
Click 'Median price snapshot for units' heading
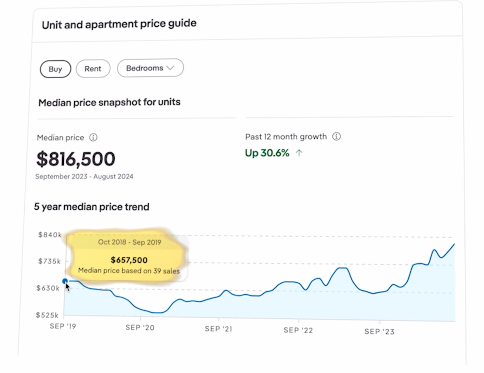click(x=109, y=102)
